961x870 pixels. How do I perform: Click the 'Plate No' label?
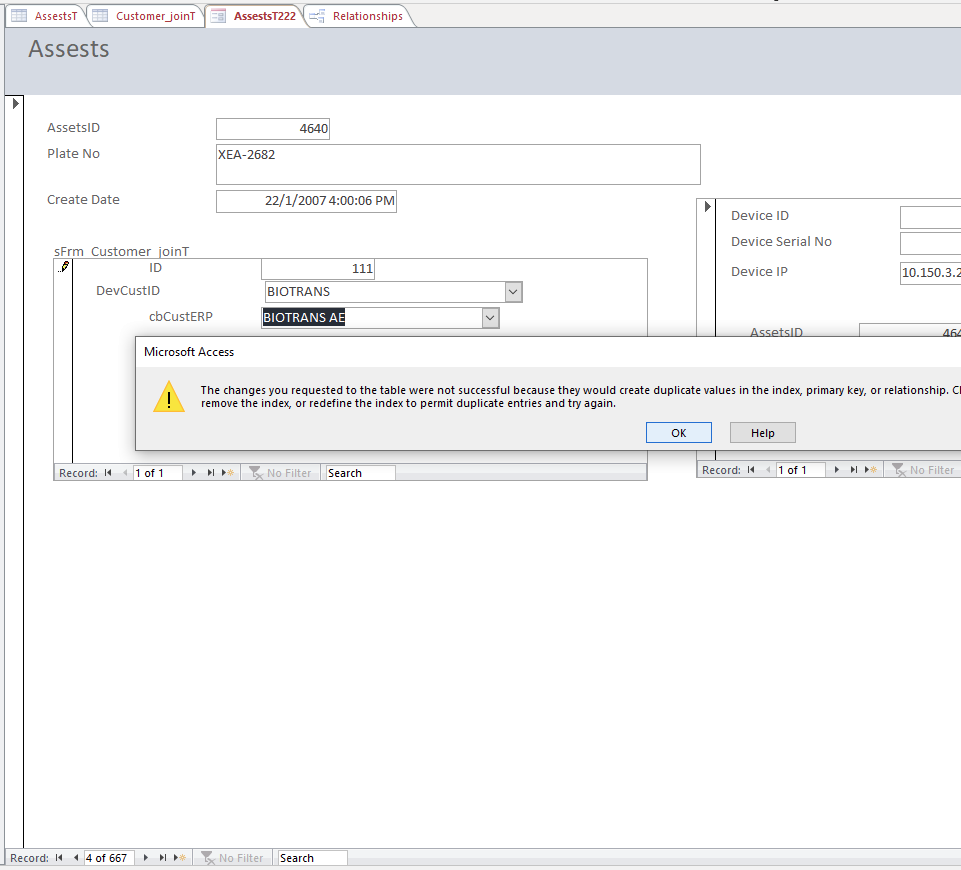(74, 154)
